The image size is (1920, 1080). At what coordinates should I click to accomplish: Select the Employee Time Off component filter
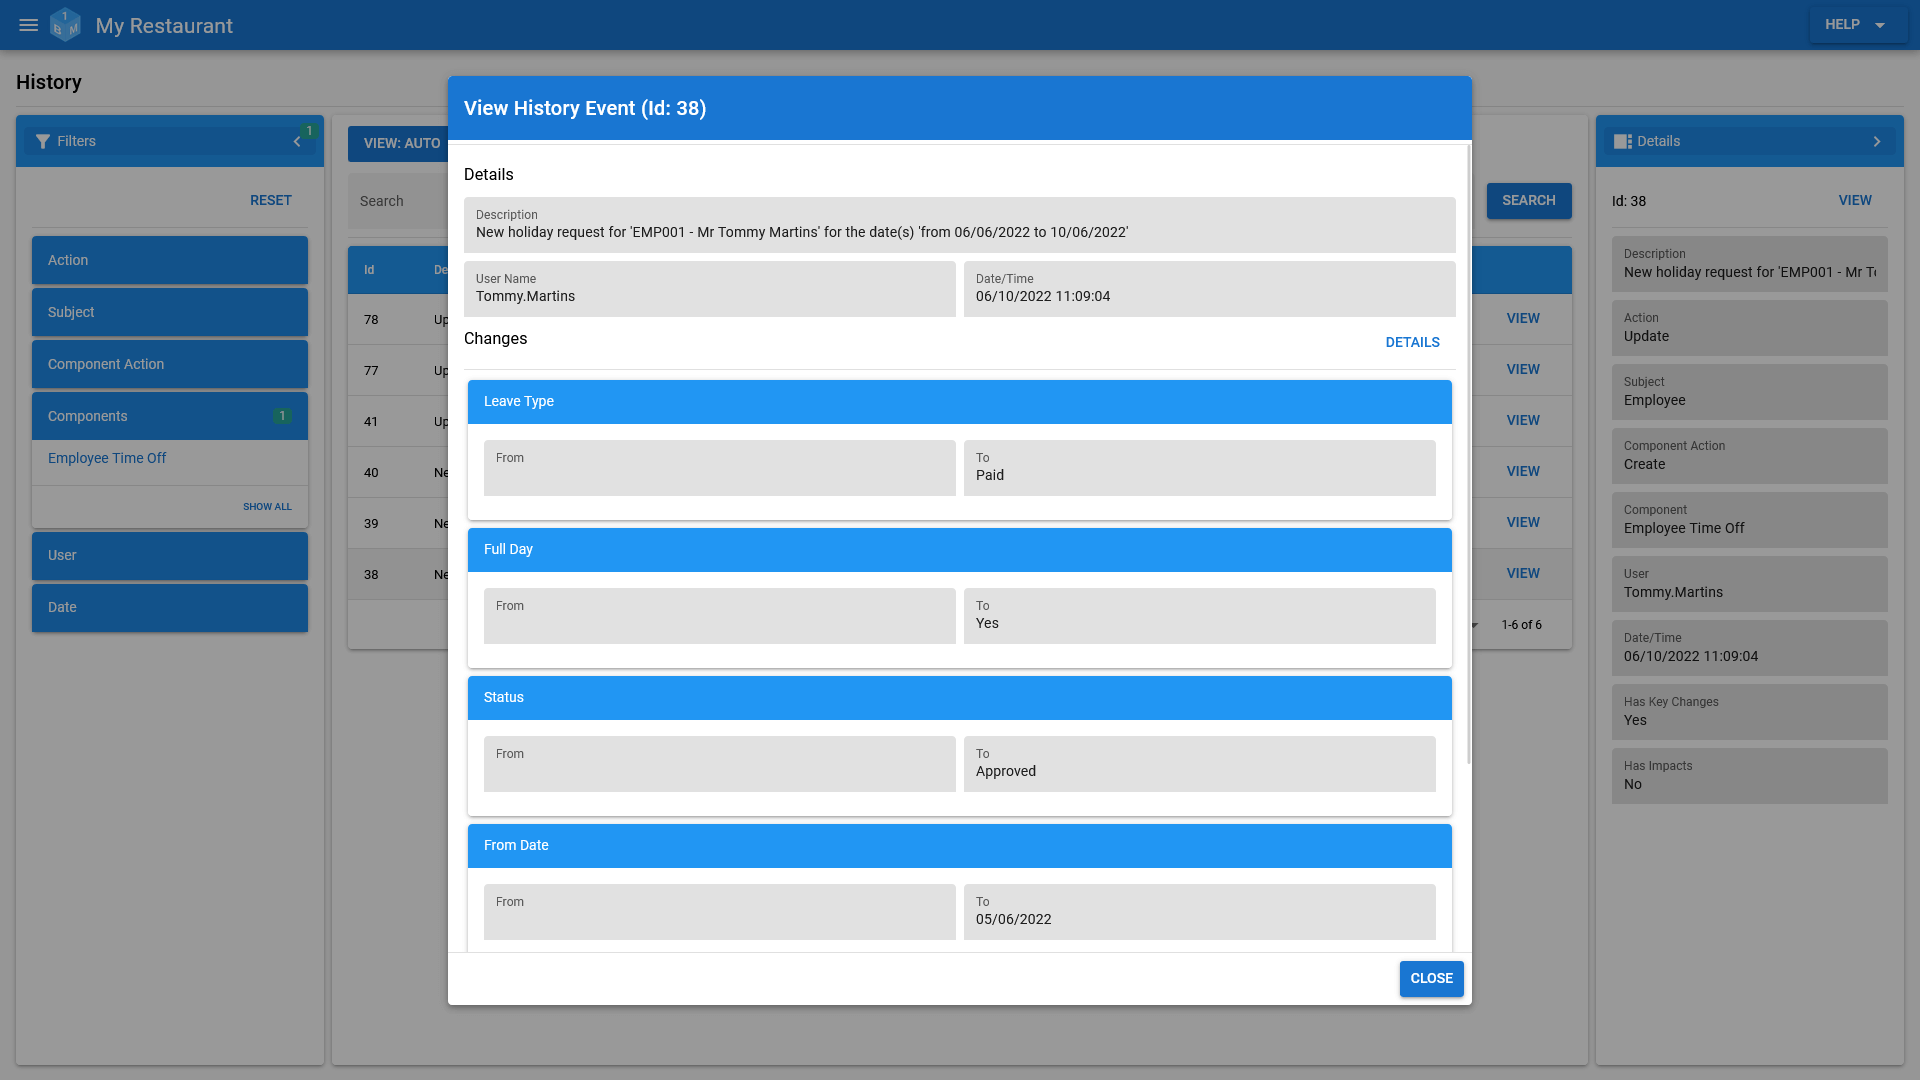107,458
